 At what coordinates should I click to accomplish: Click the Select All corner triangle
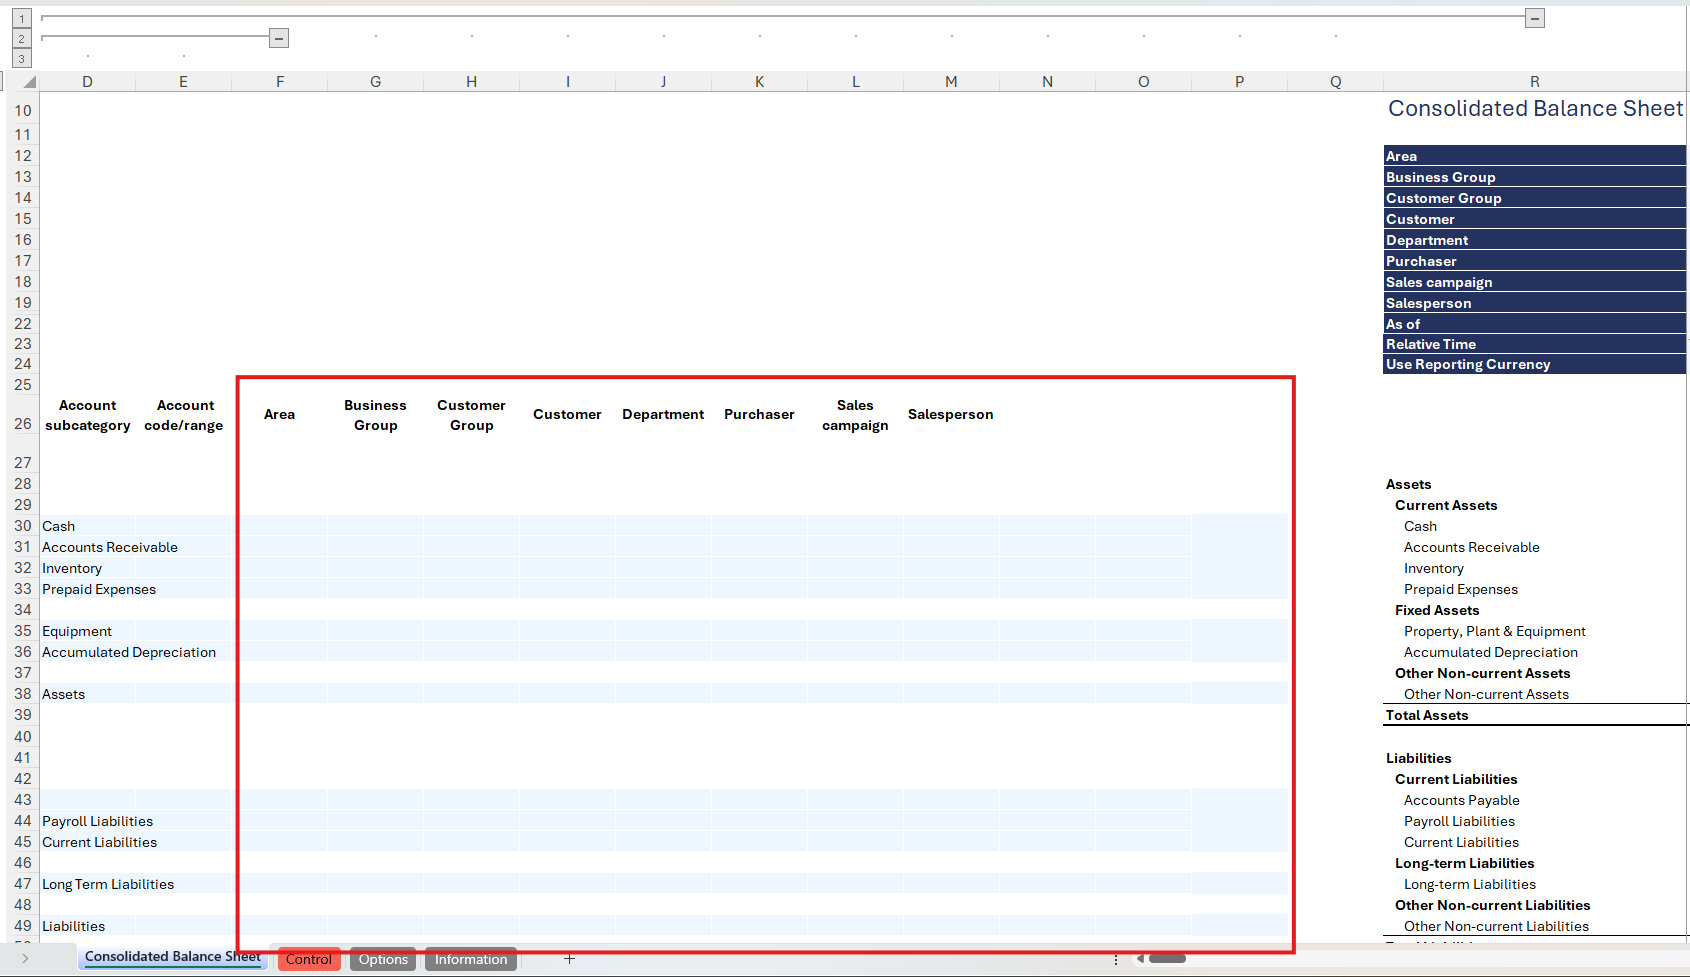point(28,82)
